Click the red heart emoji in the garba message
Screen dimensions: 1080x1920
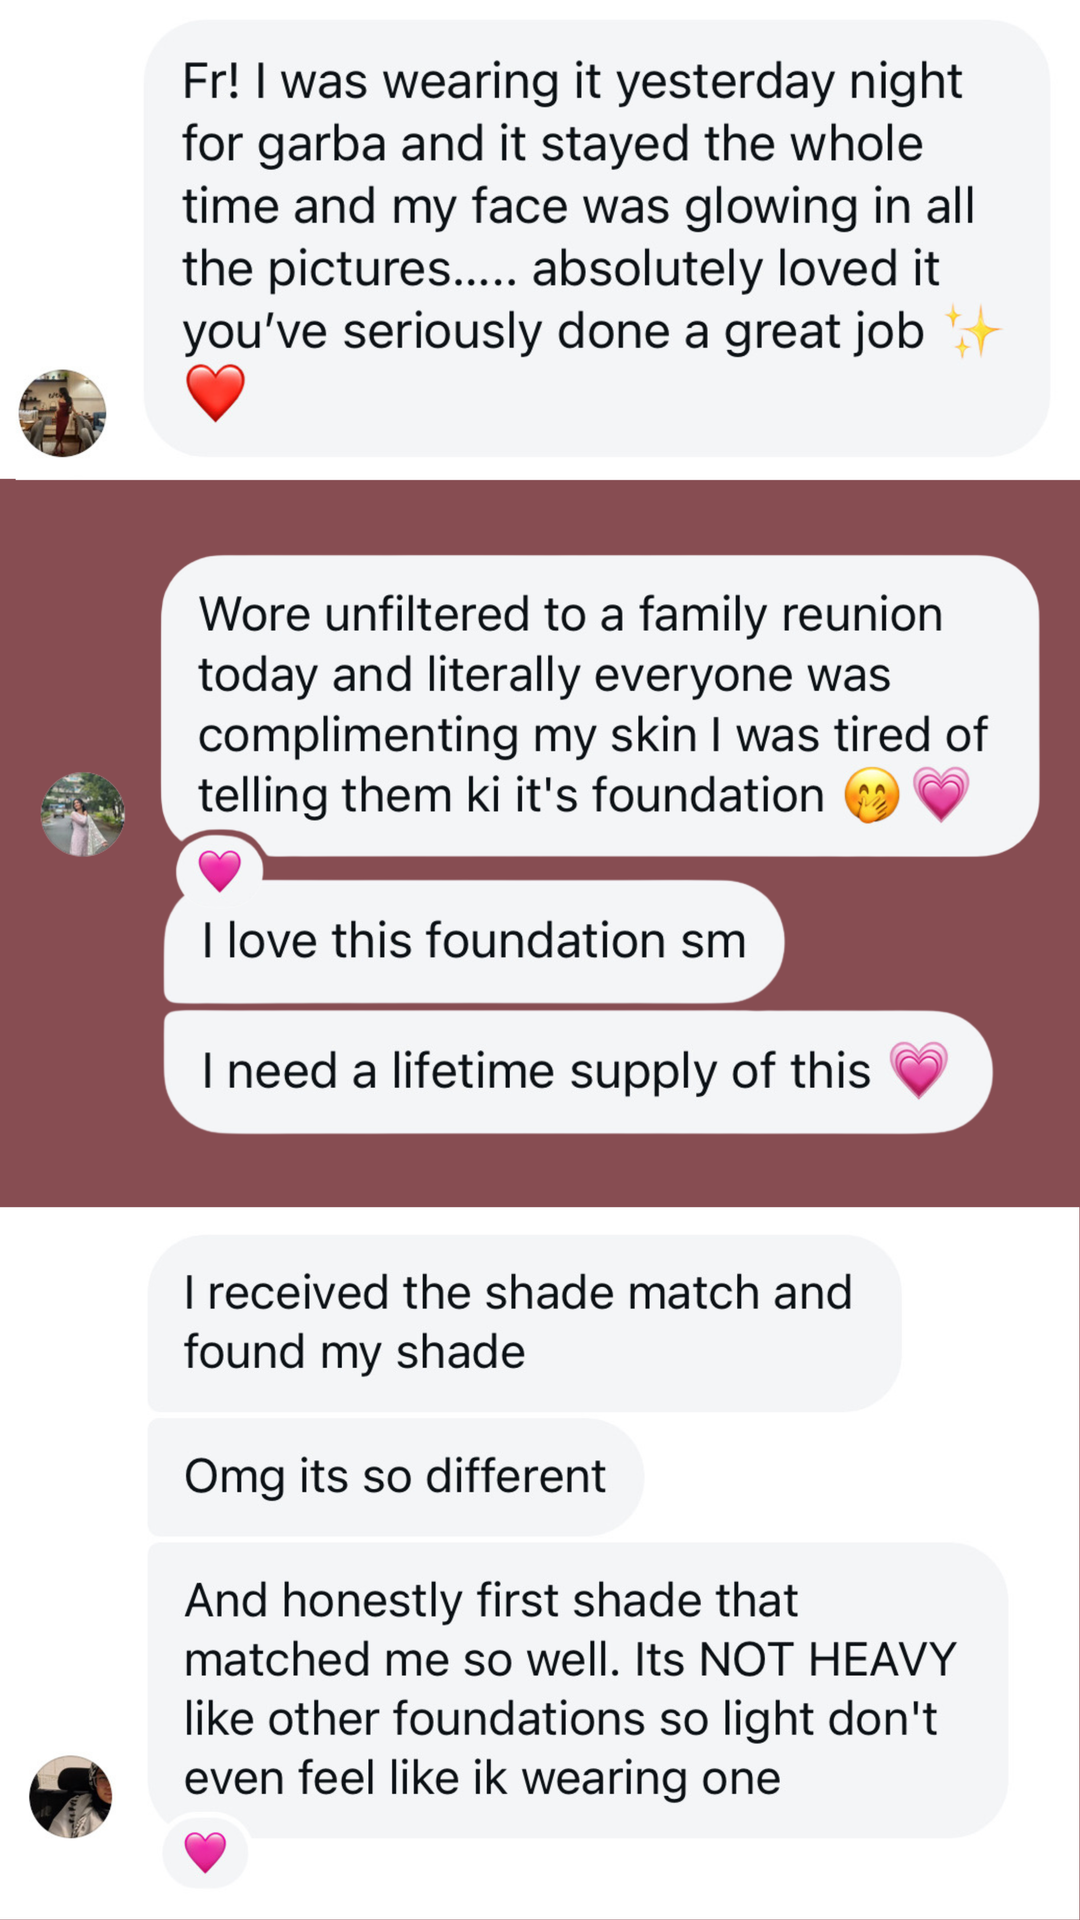215,392
